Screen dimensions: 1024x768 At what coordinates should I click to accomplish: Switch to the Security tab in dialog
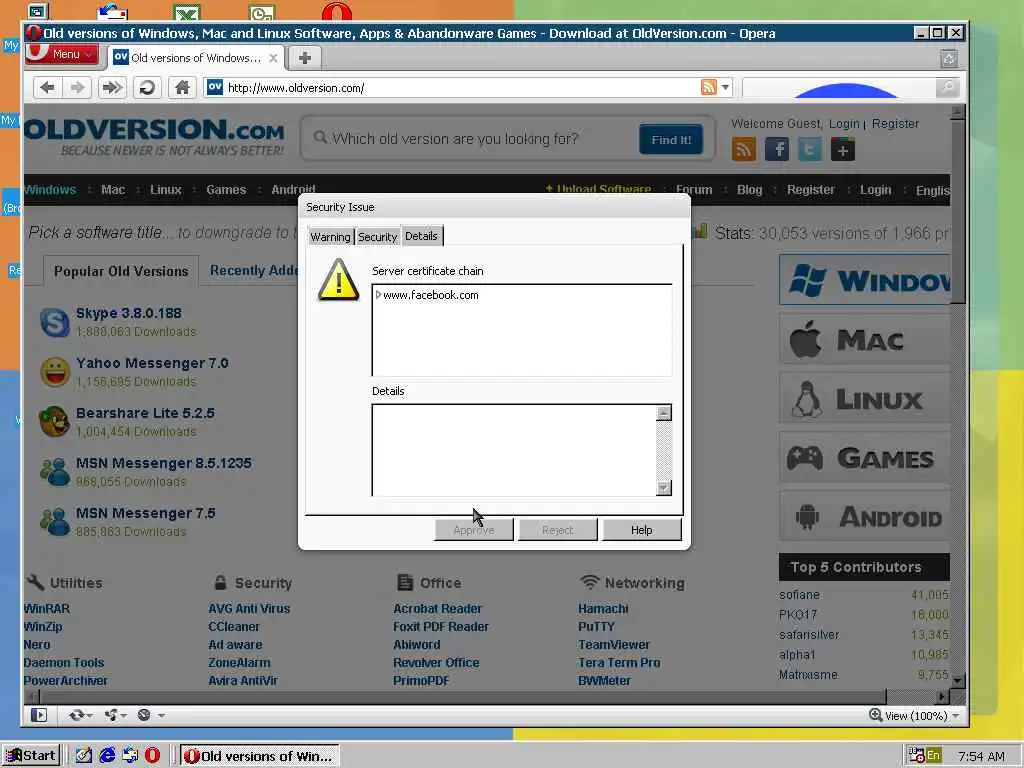[377, 236]
